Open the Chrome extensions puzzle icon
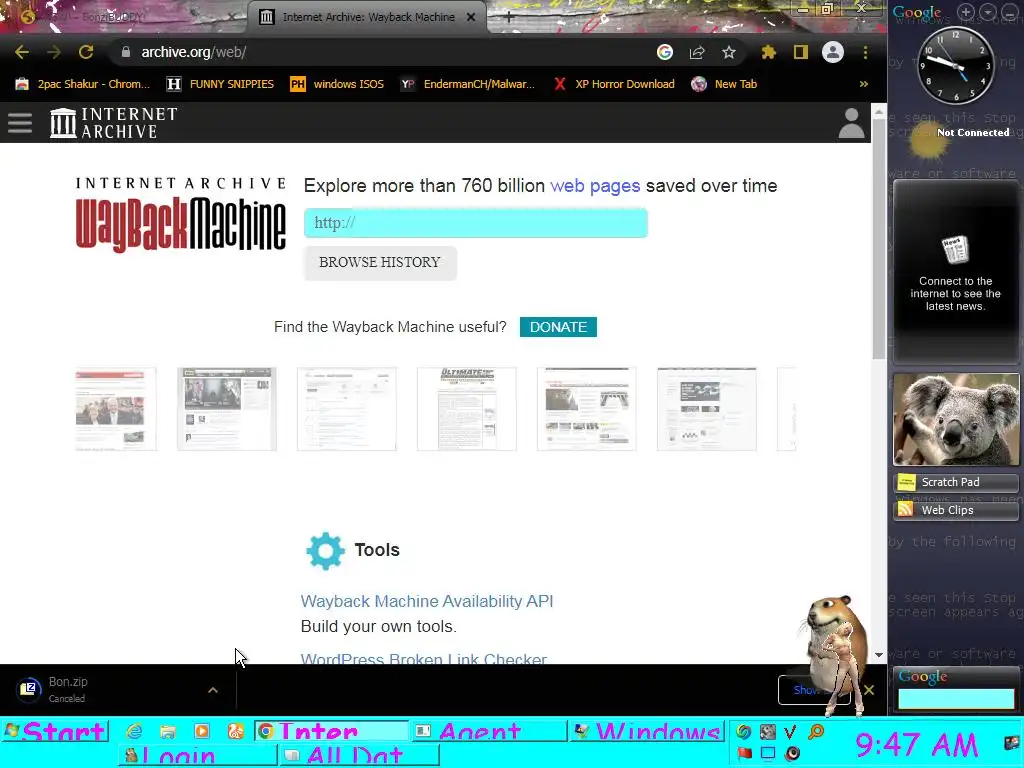The image size is (1024, 768). click(x=769, y=52)
